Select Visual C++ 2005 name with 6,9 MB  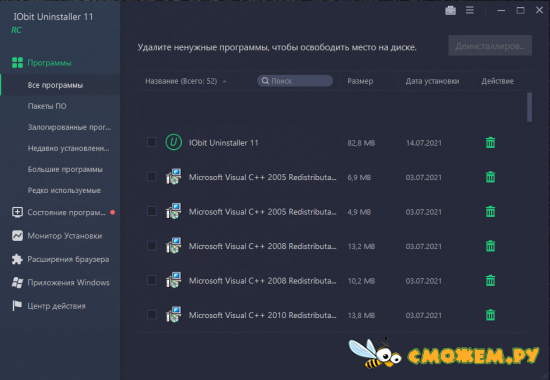[262, 177]
